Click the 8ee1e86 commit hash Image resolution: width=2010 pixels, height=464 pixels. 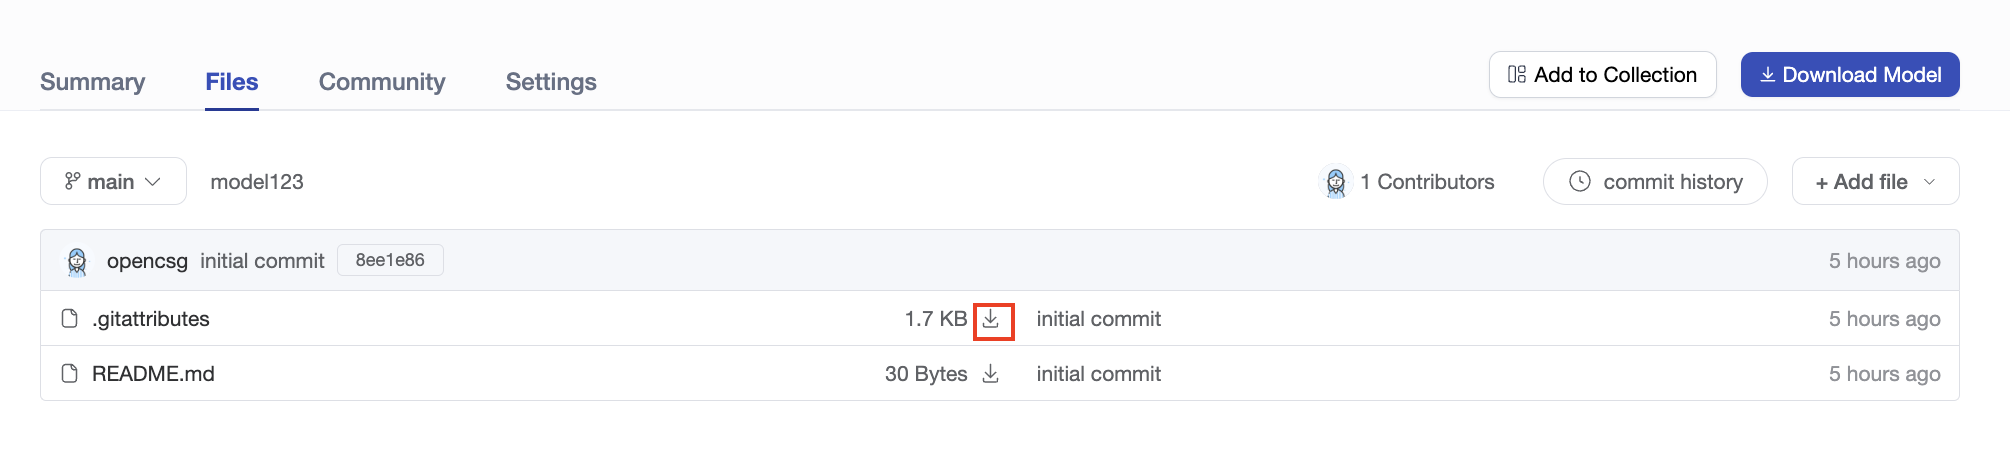(x=390, y=260)
